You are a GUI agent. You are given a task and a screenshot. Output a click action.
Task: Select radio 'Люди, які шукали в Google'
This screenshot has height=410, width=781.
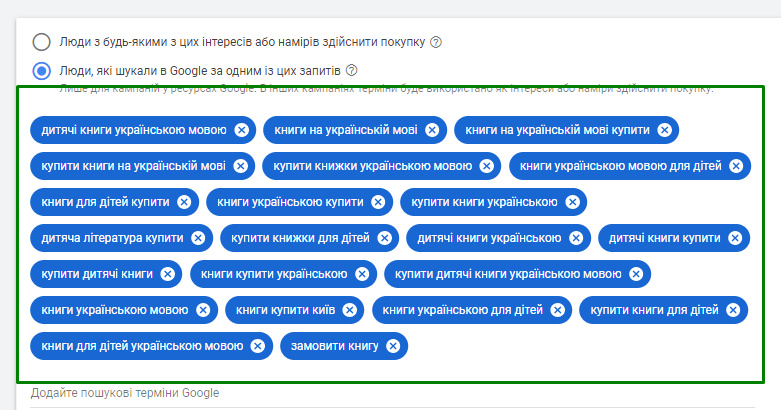click(41, 71)
